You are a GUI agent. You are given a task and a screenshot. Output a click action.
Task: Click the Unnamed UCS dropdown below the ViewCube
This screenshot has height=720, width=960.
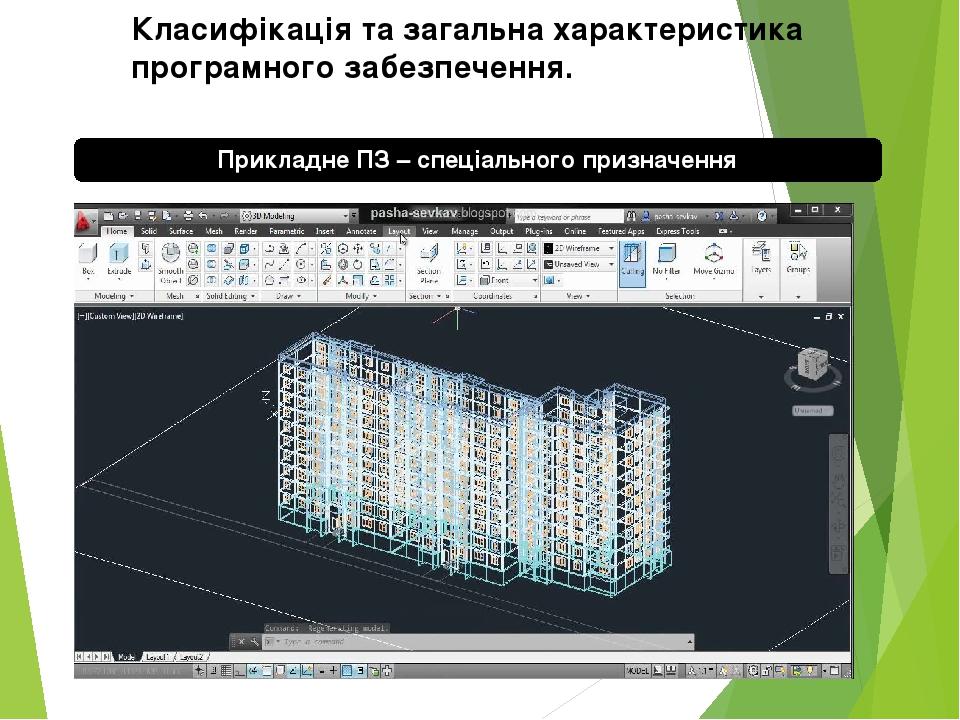(x=812, y=411)
